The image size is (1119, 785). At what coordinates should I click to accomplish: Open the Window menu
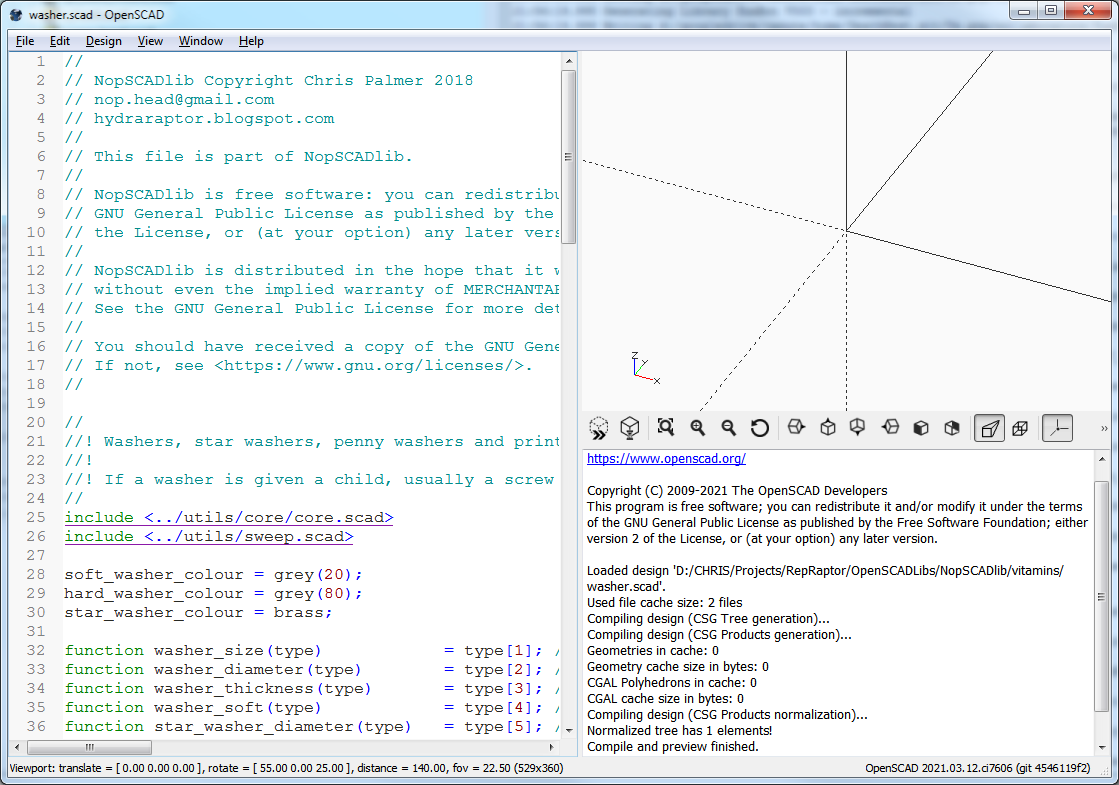[200, 41]
